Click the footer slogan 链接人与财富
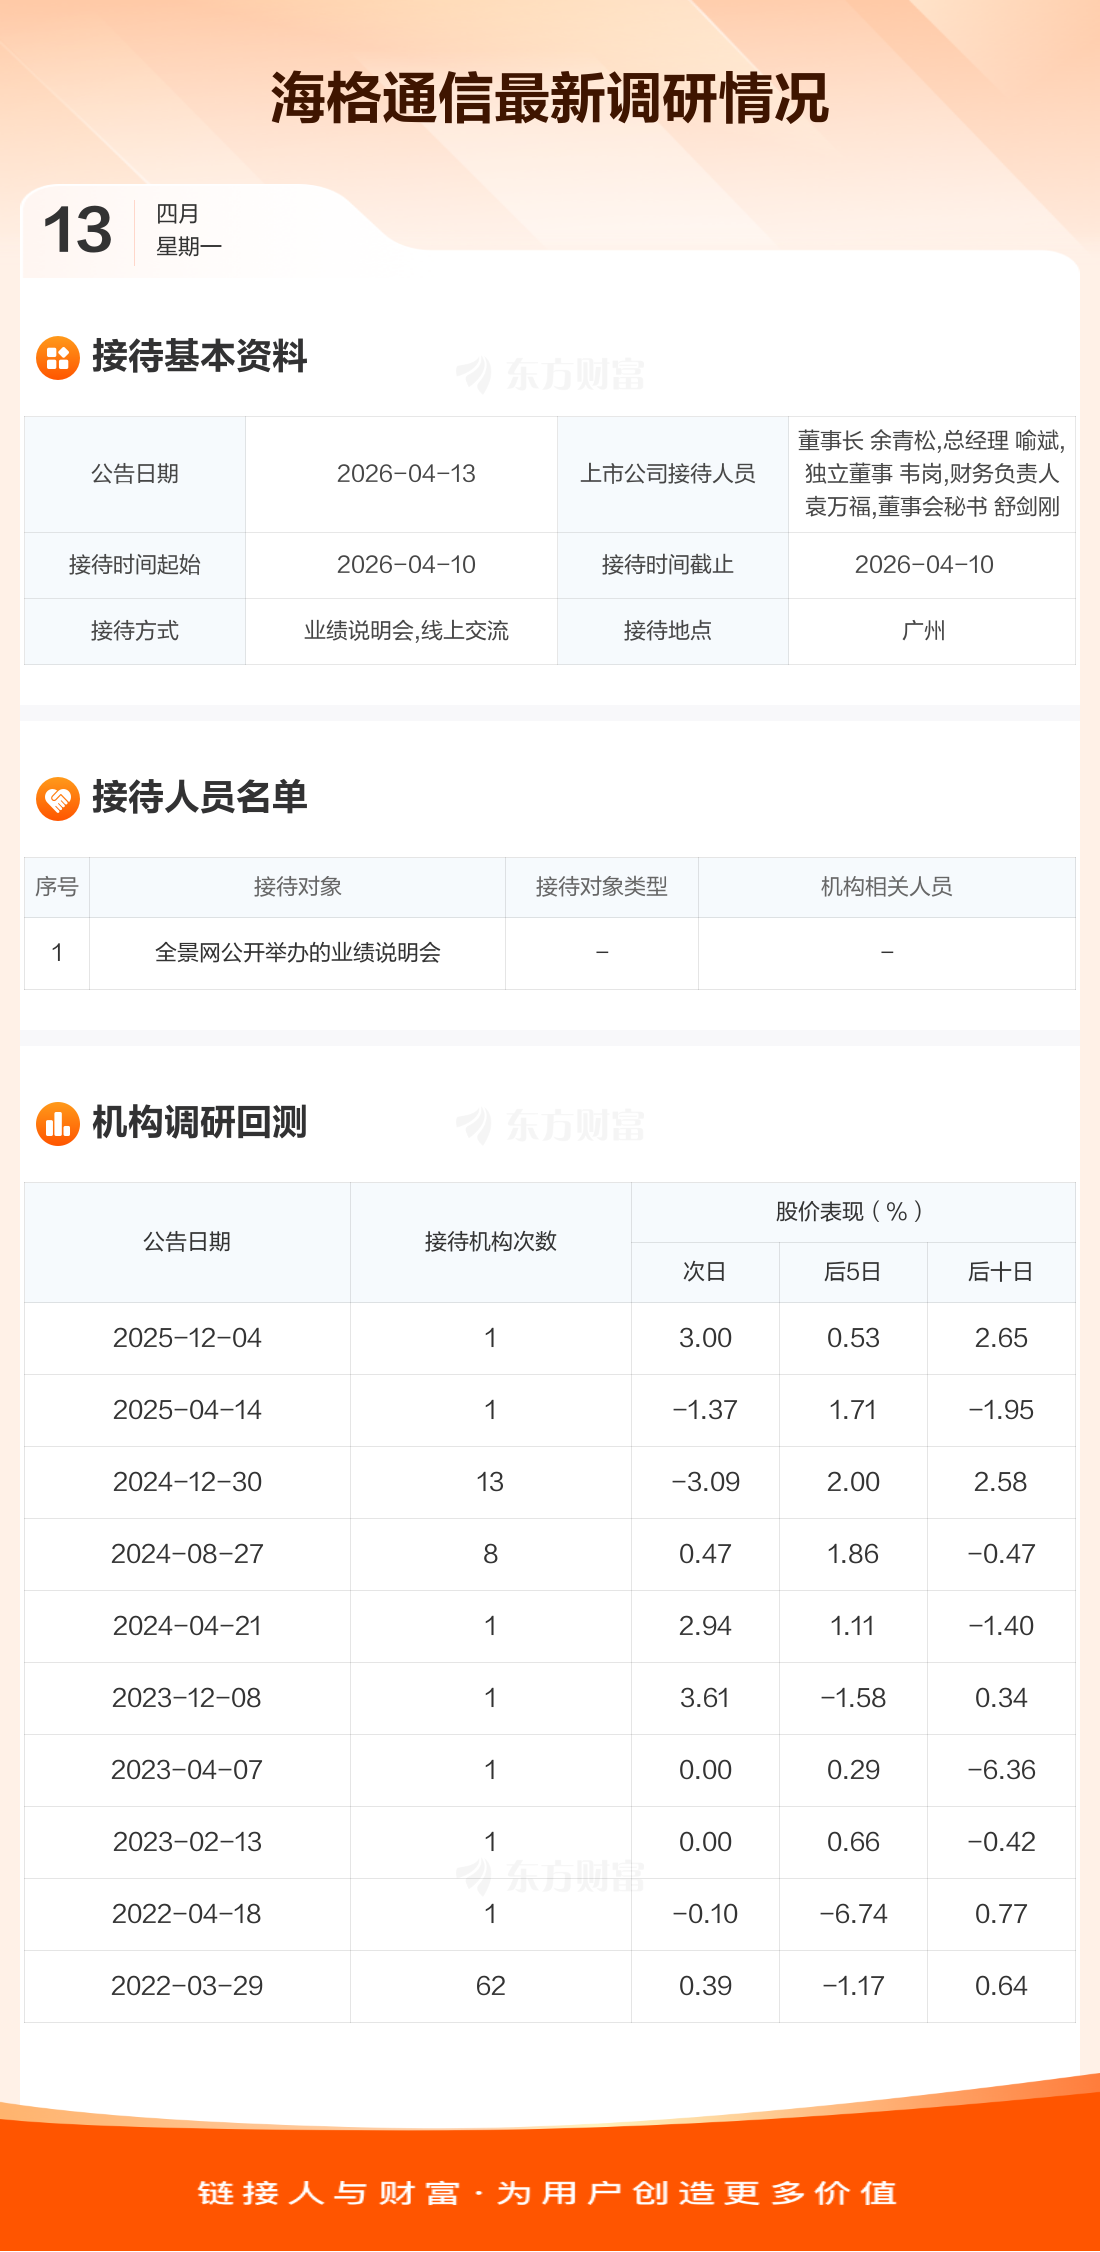Viewport: 1100px width, 2252px height. click(329, 2193)
